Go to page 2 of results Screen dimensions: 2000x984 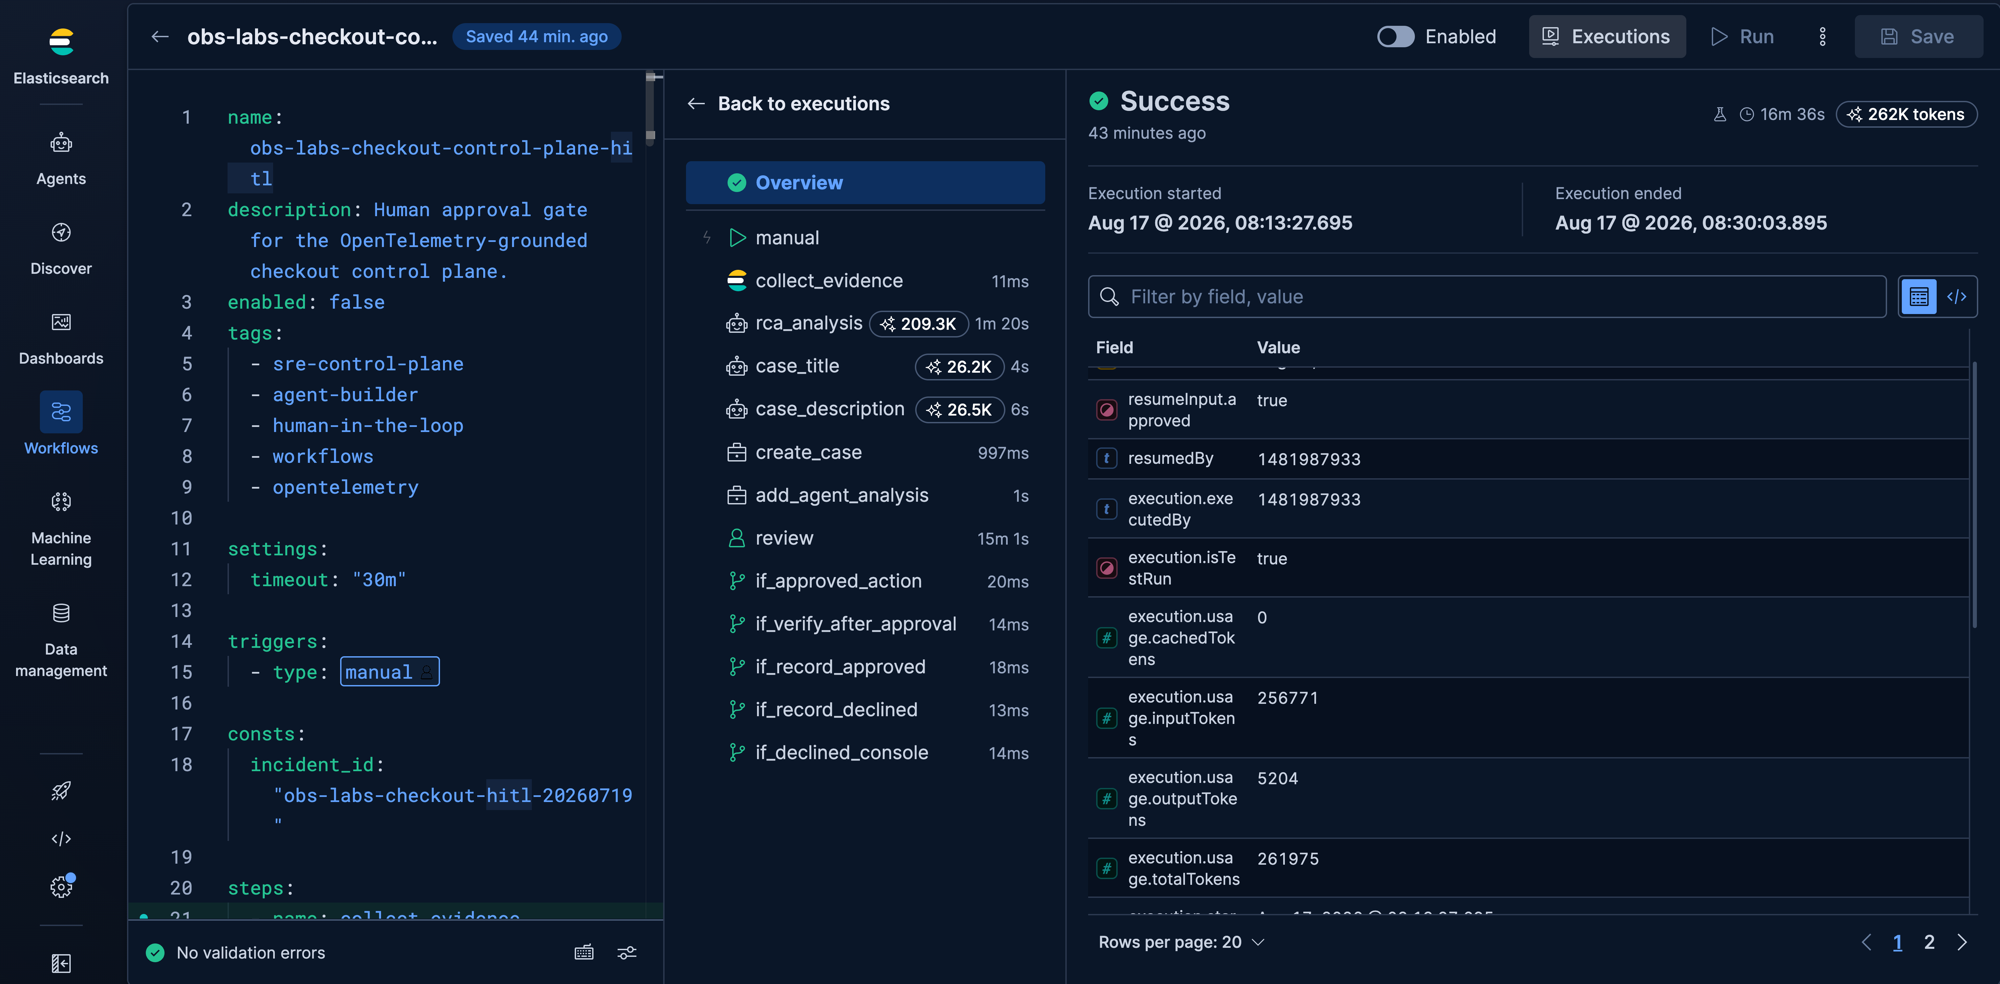1929,943
